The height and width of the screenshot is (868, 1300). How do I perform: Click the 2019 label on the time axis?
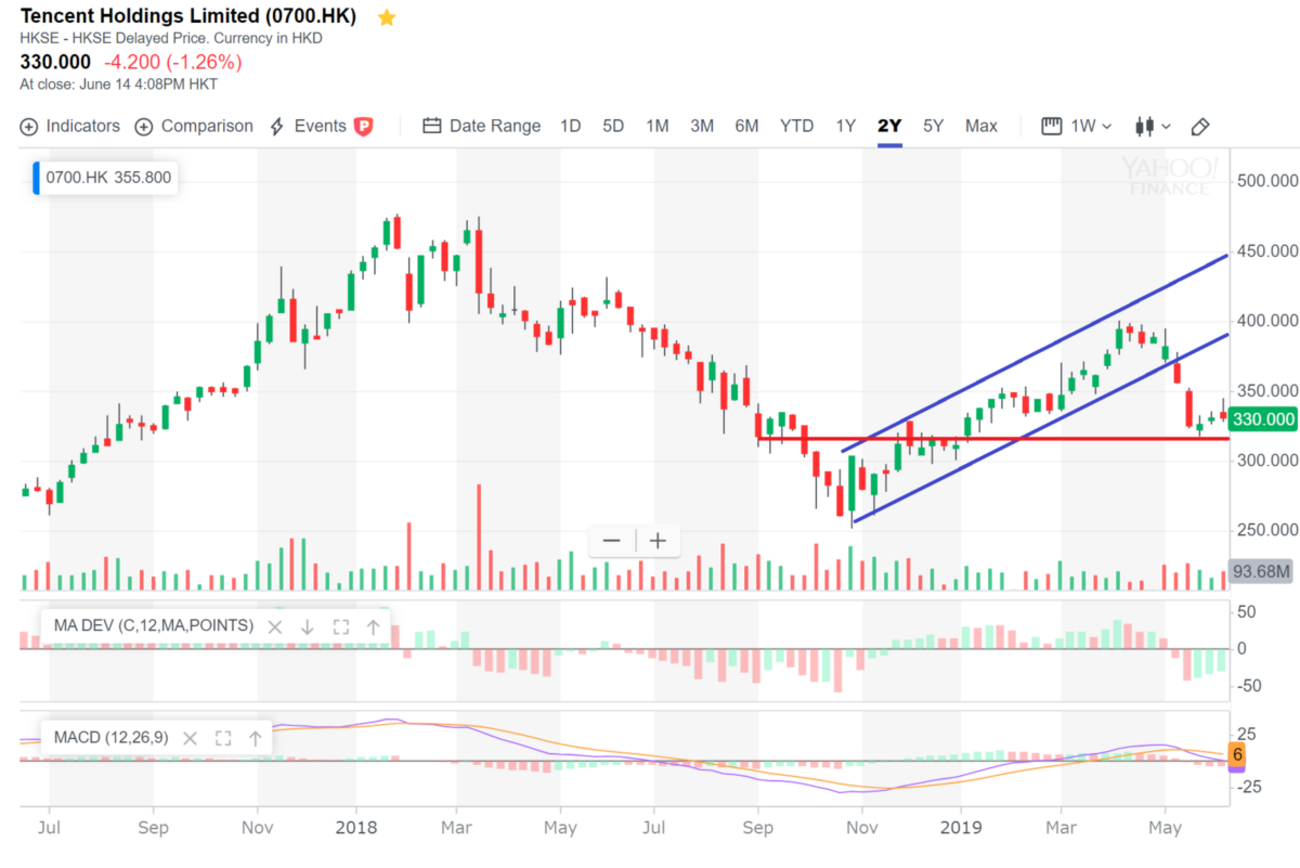point(960,829)
